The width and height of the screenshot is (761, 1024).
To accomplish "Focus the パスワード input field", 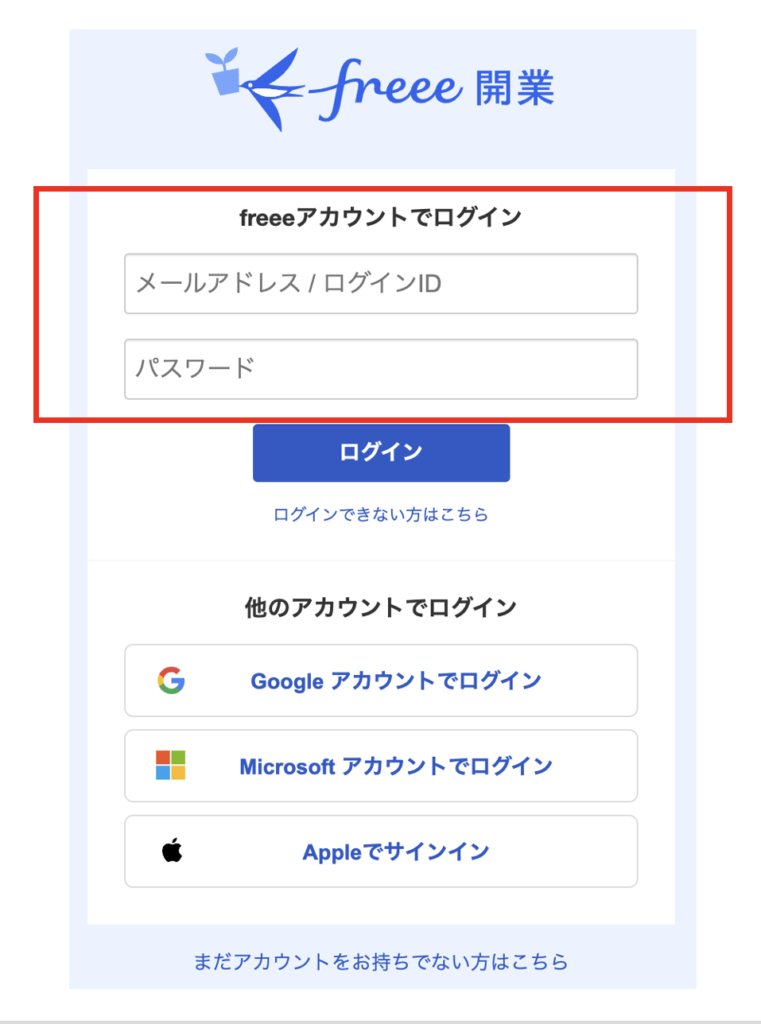I will coord(381,369).
